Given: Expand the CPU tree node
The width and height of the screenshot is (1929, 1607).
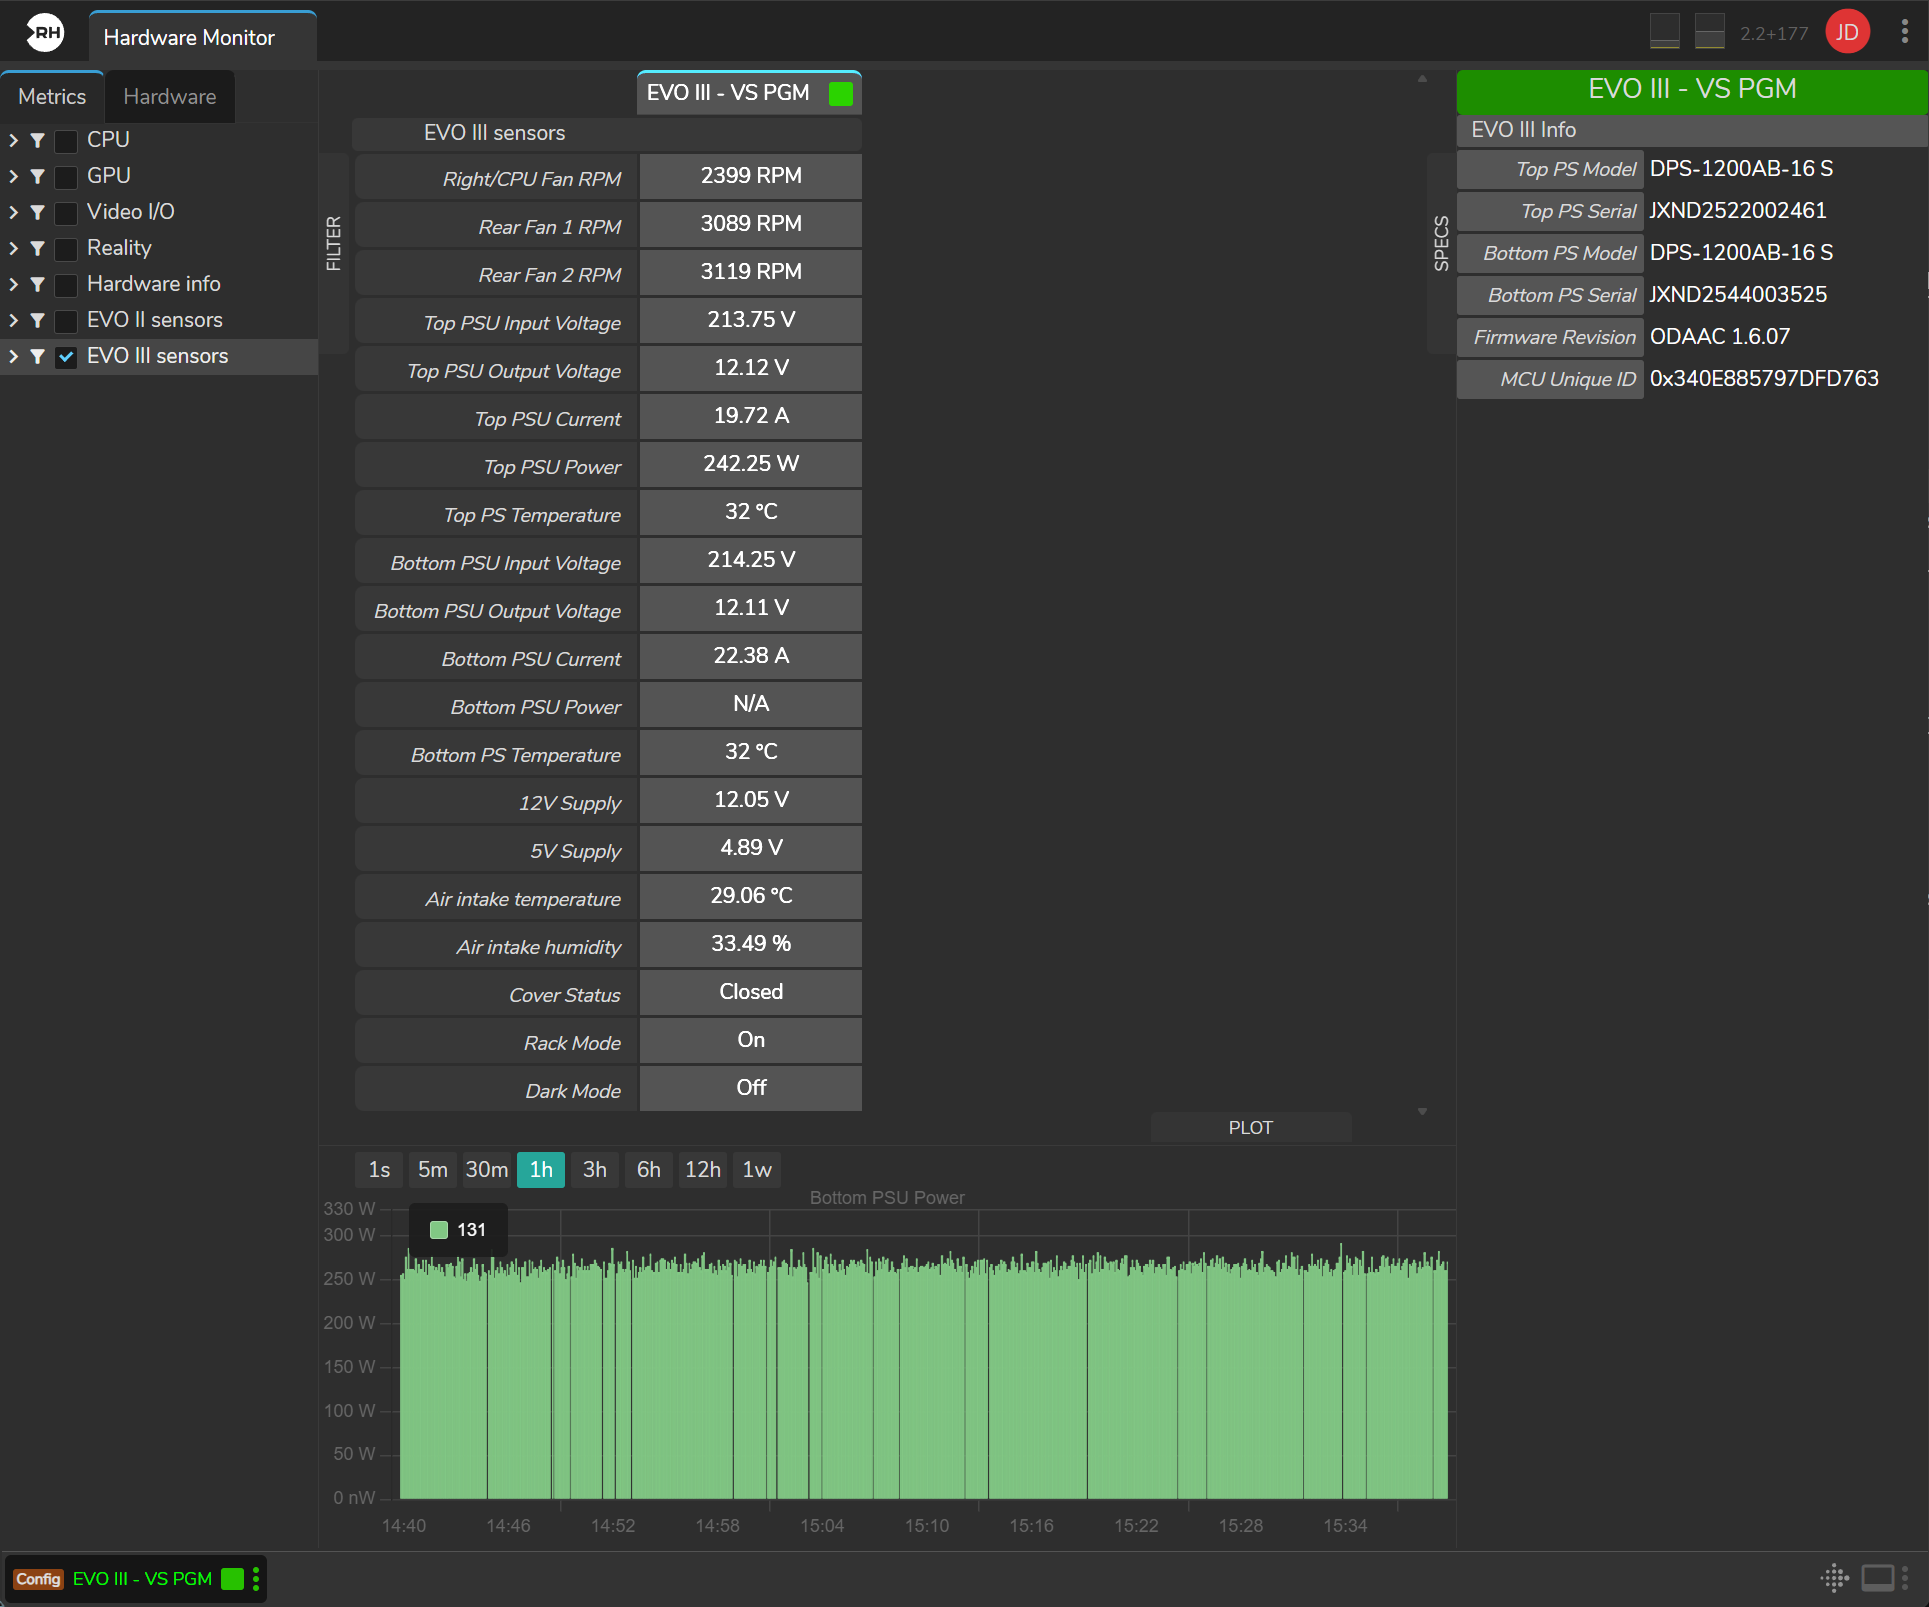Looking at the screenshot, I should click(13, 140).
